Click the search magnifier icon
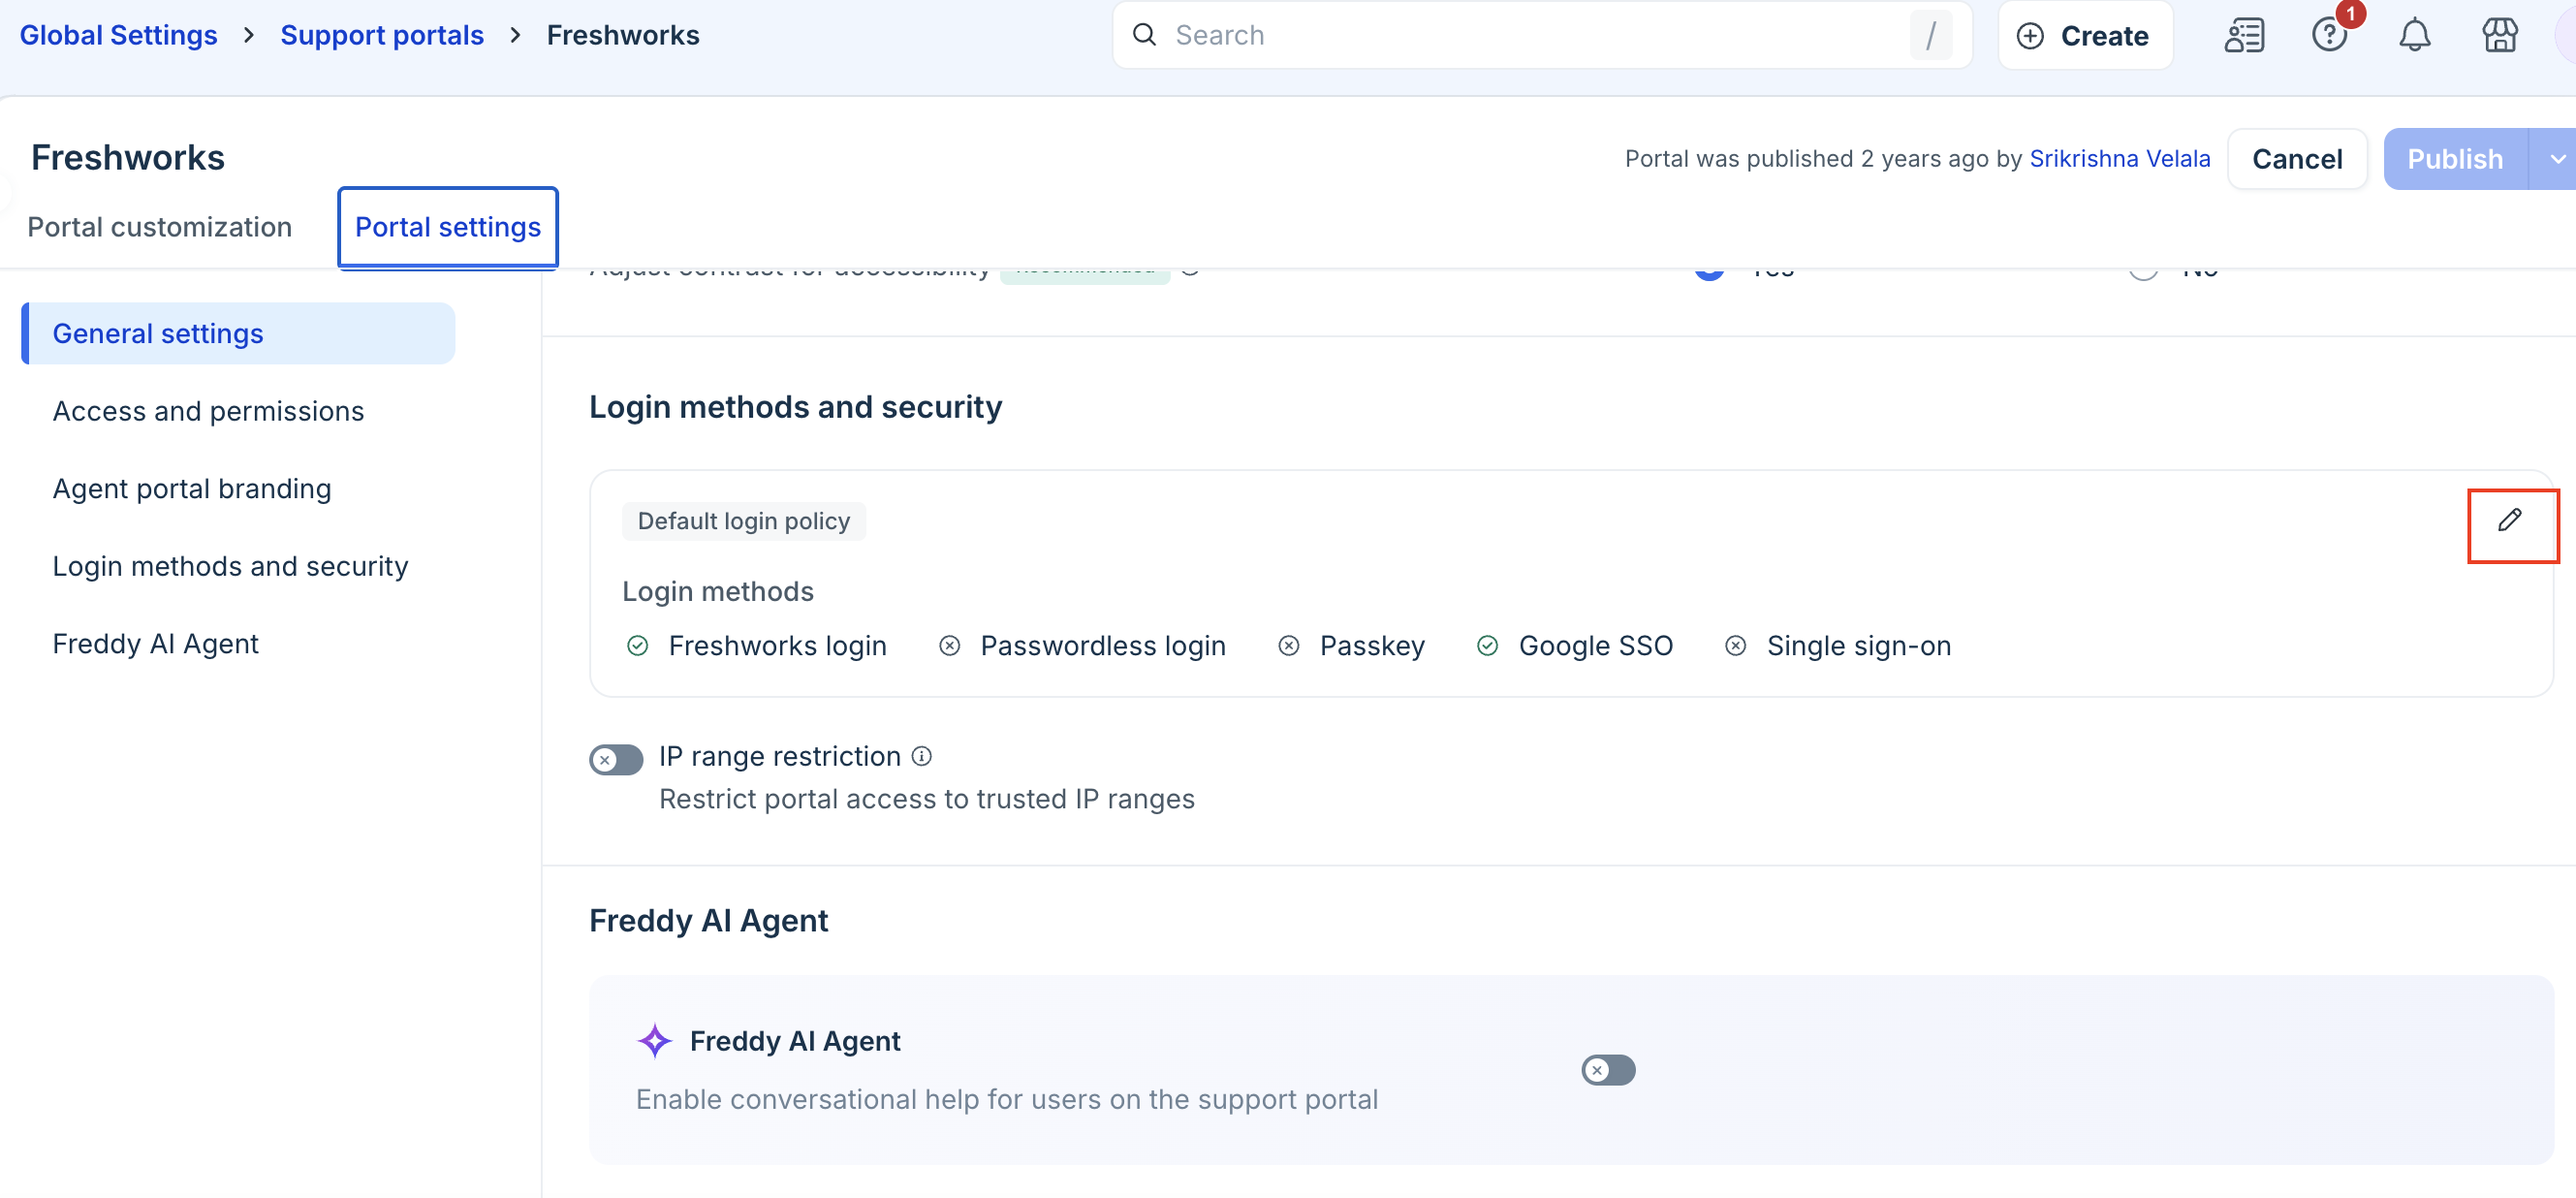Screen dimensions: 2576x1198 1144,35
